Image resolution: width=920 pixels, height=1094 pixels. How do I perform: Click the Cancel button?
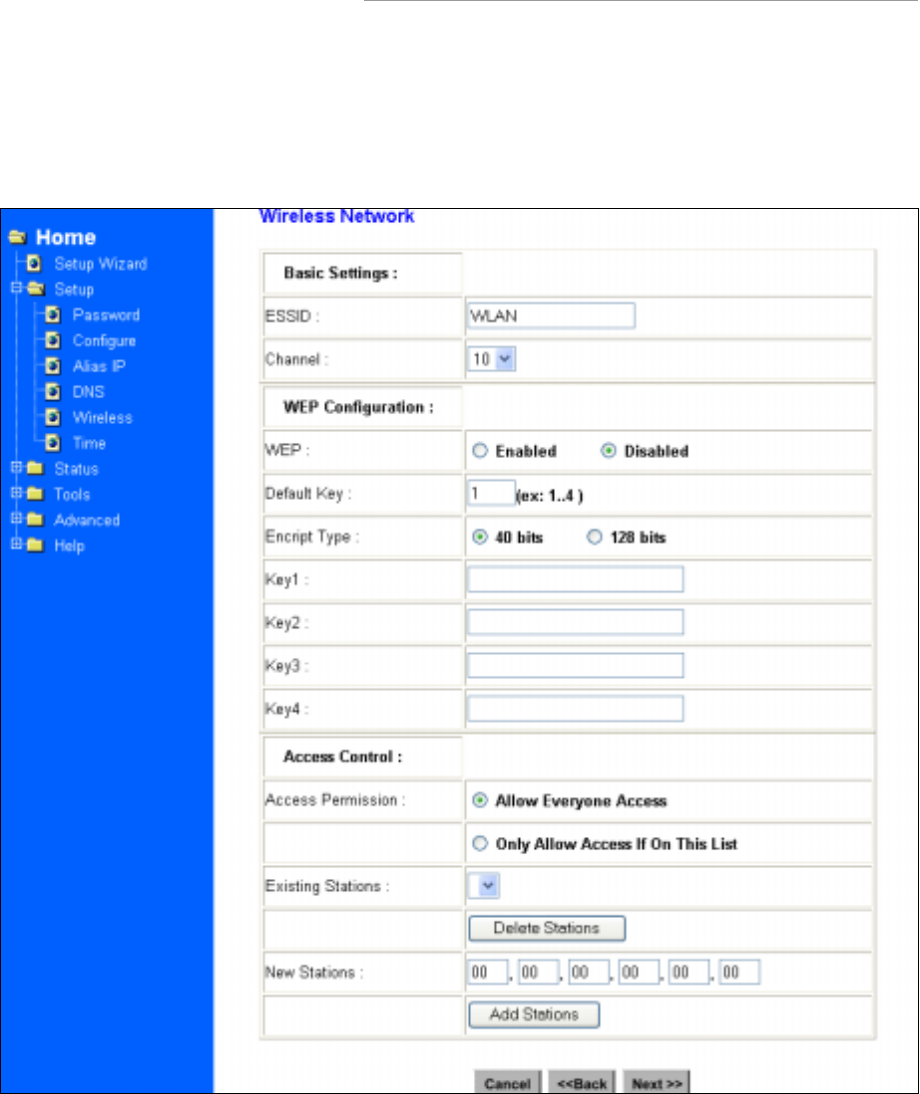[508, 1082]
